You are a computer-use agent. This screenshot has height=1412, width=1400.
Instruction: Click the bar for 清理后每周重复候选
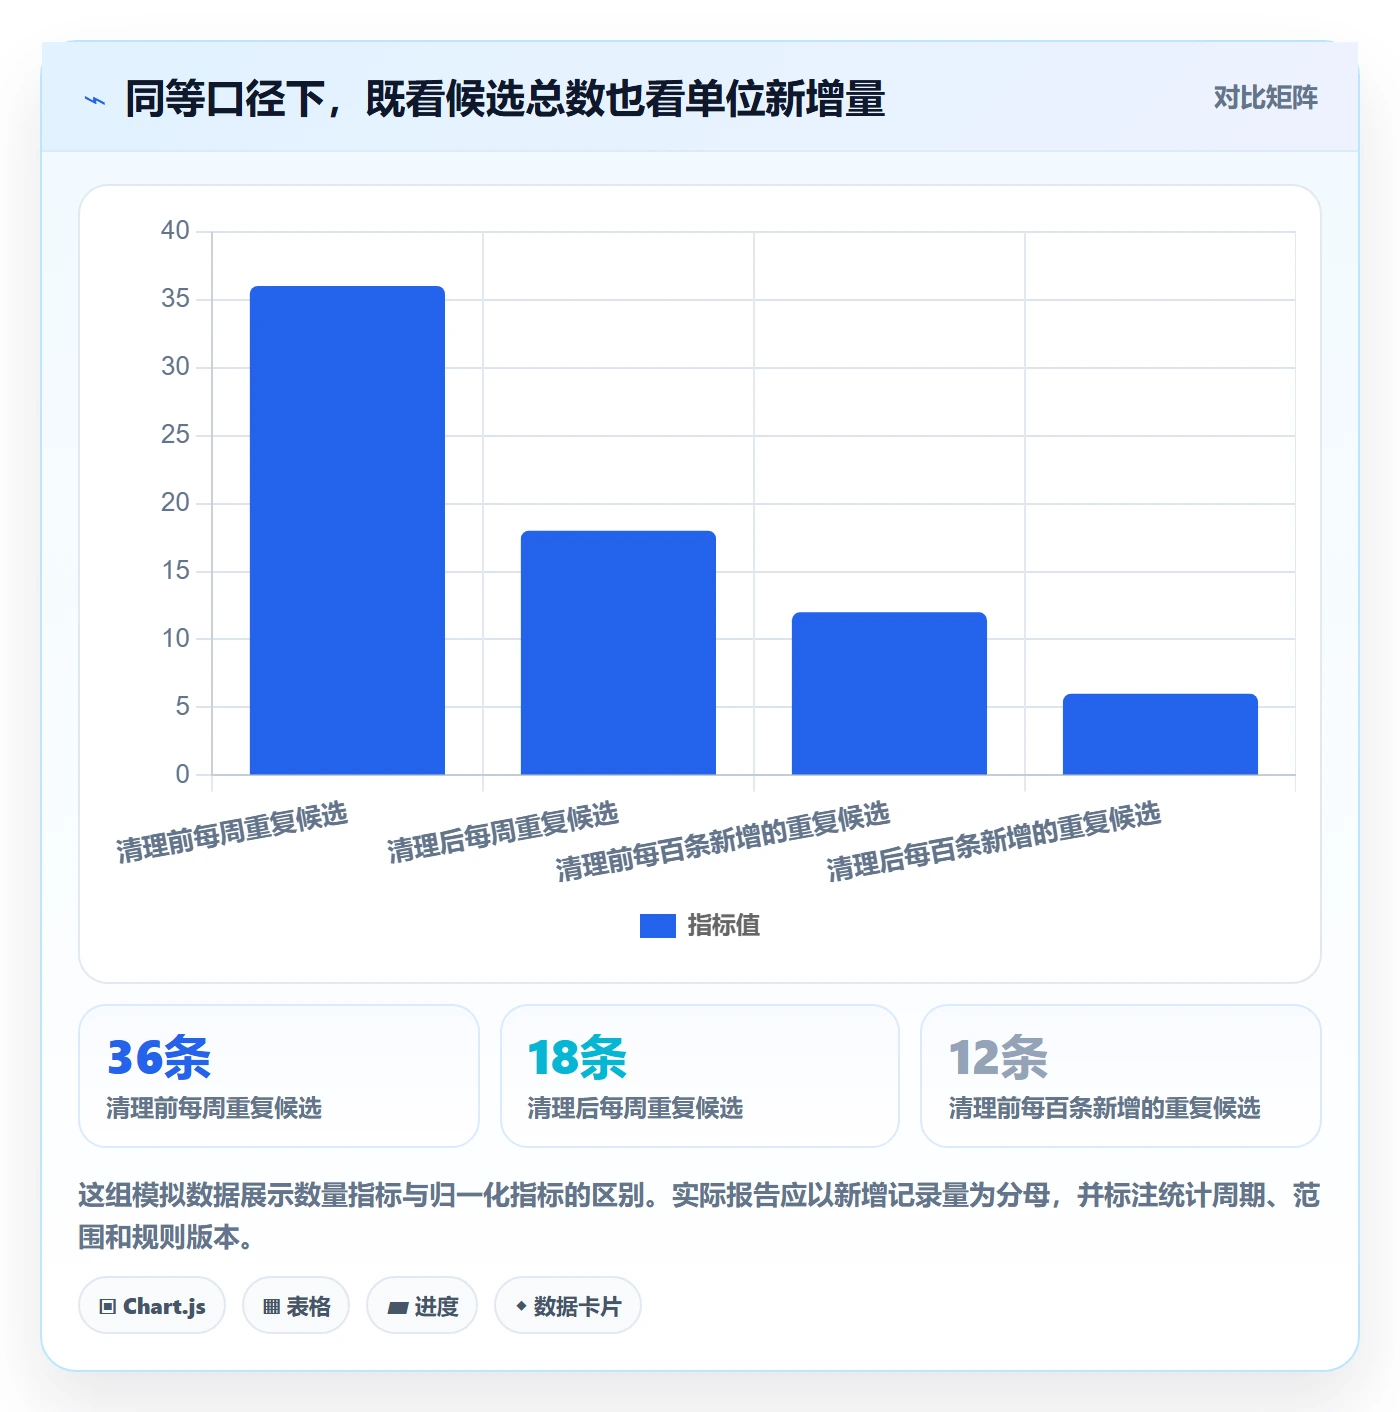[x=618, y=653]
